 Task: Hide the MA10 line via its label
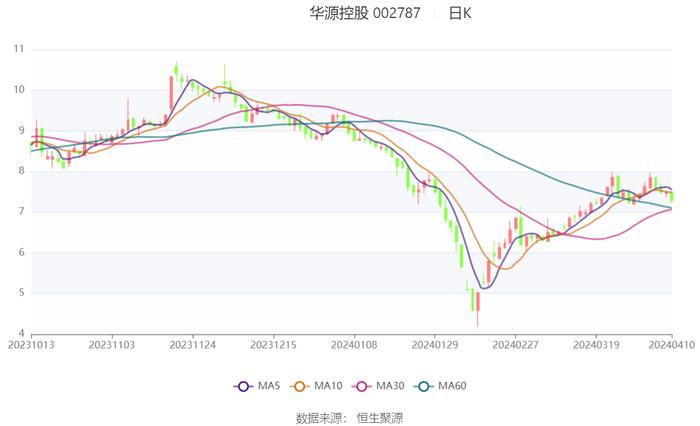(328, 386)
